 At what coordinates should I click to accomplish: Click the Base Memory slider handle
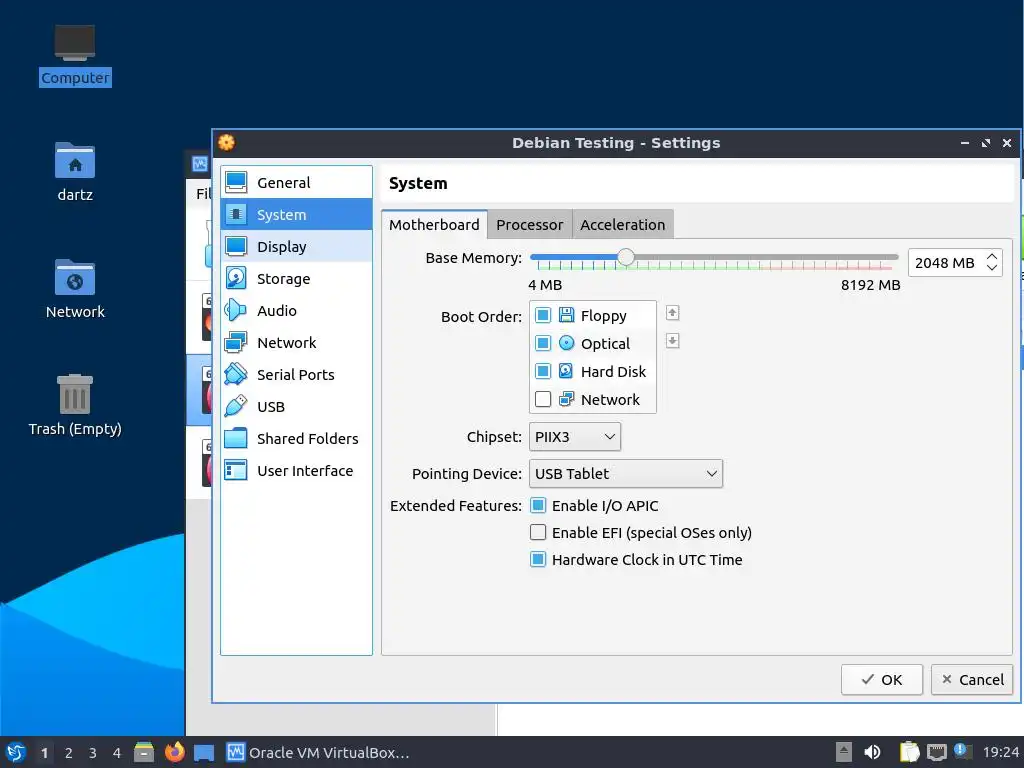click(x=626, y=257)
